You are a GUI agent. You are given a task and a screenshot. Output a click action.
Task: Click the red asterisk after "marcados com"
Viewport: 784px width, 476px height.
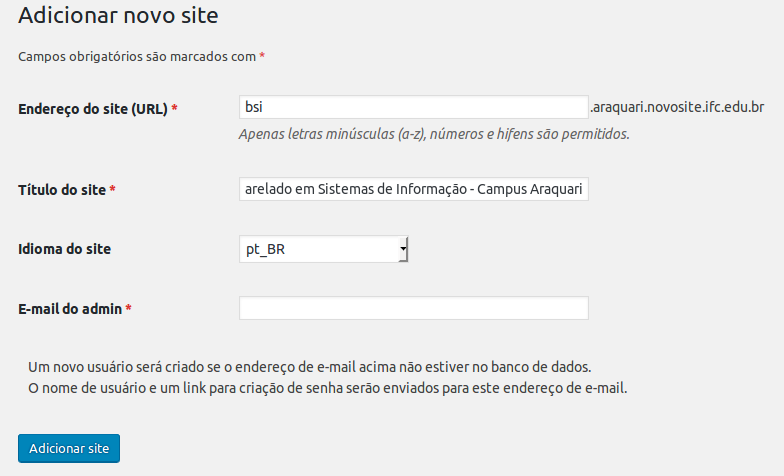pyautogui.click(x=262, y=57)
